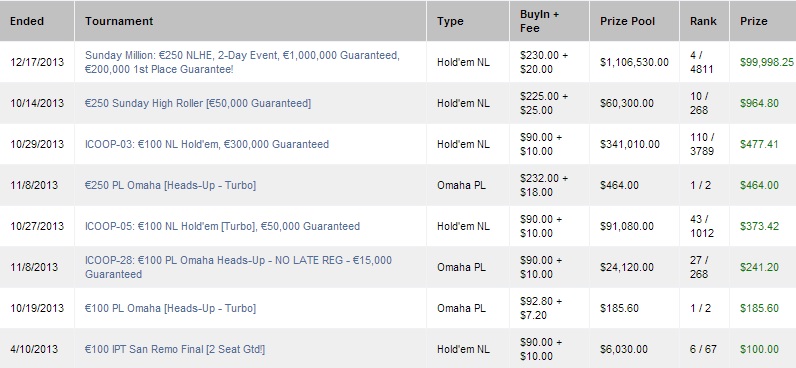Sort table by the Type column header
This screenshot has width=796, height=368.
tap(450, 21)
